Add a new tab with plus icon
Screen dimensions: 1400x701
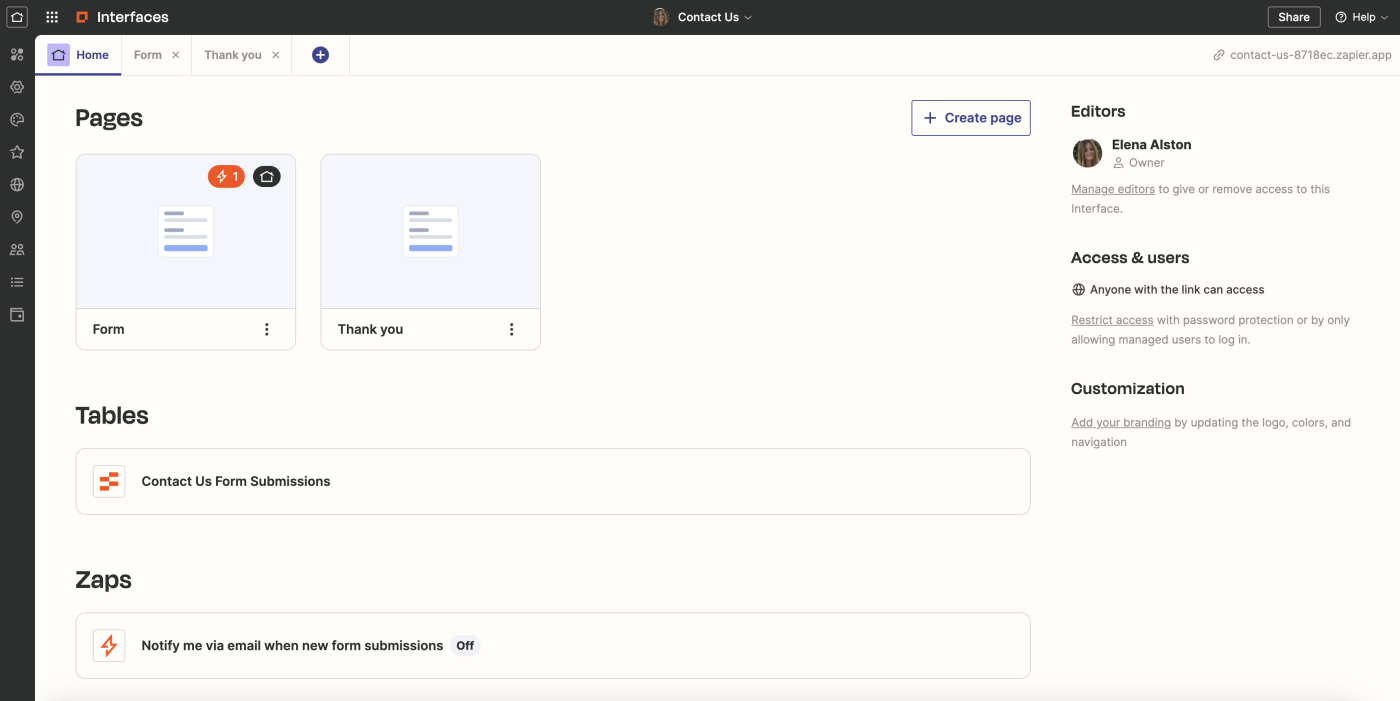coord(320,55)
